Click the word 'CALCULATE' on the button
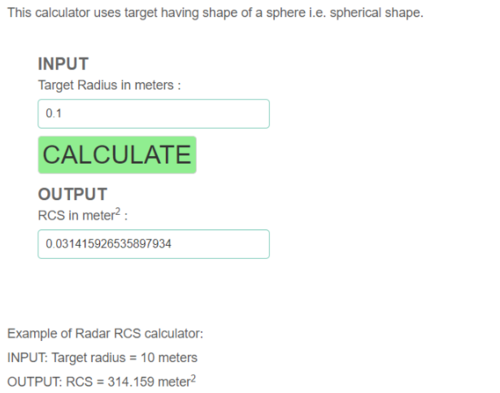Screen dimensions: 500x393 coord(117,155)
